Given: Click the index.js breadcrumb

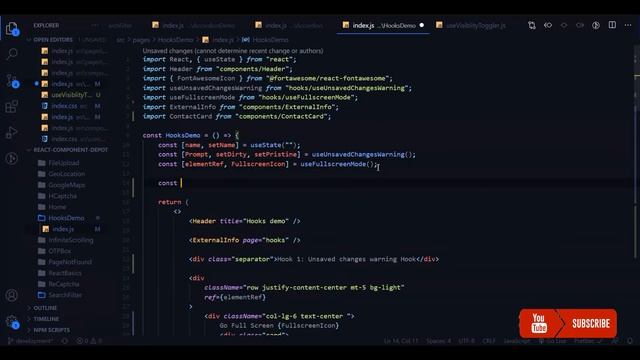Looking at the screenshot, I should coord(218,40).
